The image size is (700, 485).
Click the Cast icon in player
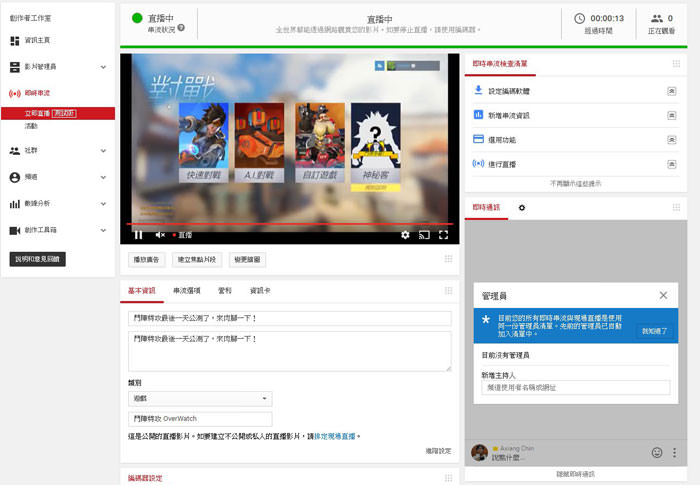[424, 234]
